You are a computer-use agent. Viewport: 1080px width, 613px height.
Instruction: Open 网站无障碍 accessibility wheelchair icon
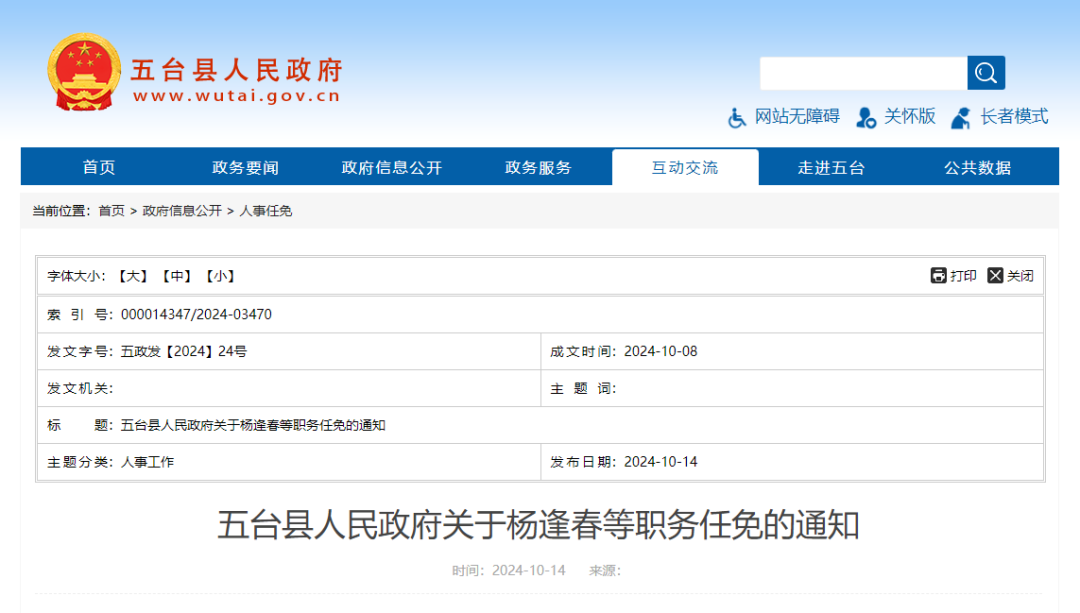(737, 116)
